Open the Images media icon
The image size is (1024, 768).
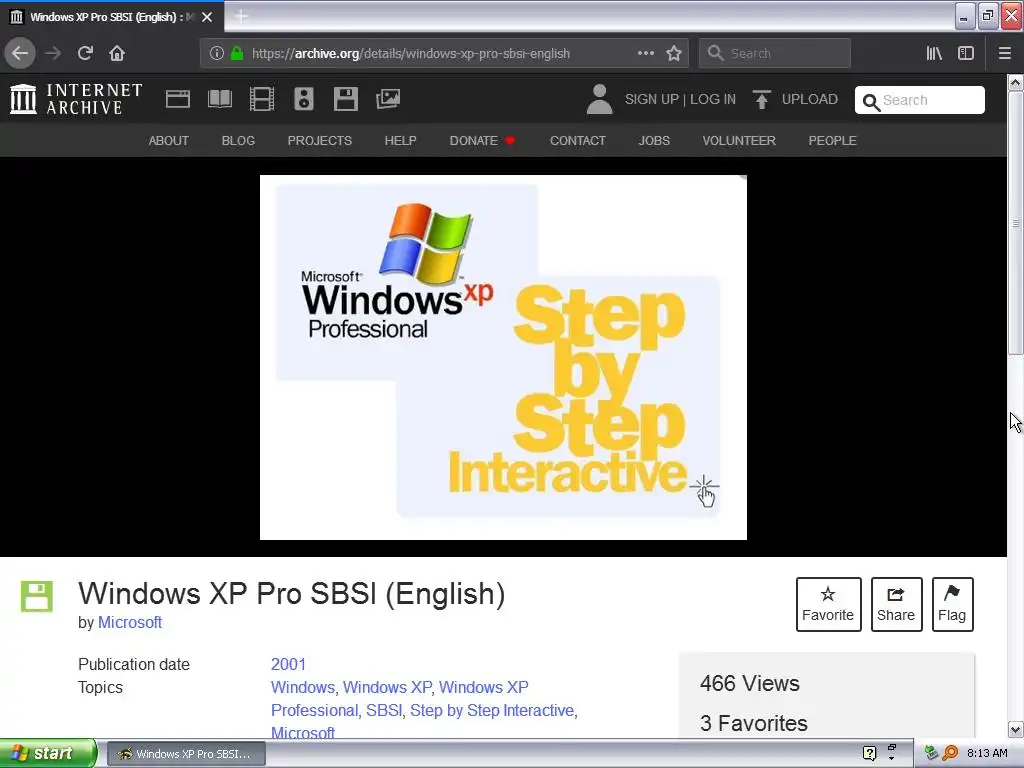coord(388,99)
